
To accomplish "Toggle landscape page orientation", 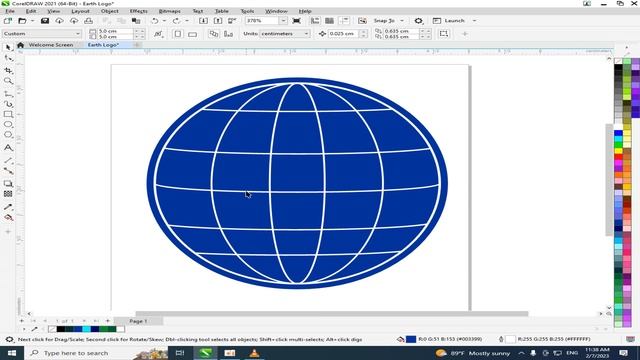I will [x=192, y=34].
